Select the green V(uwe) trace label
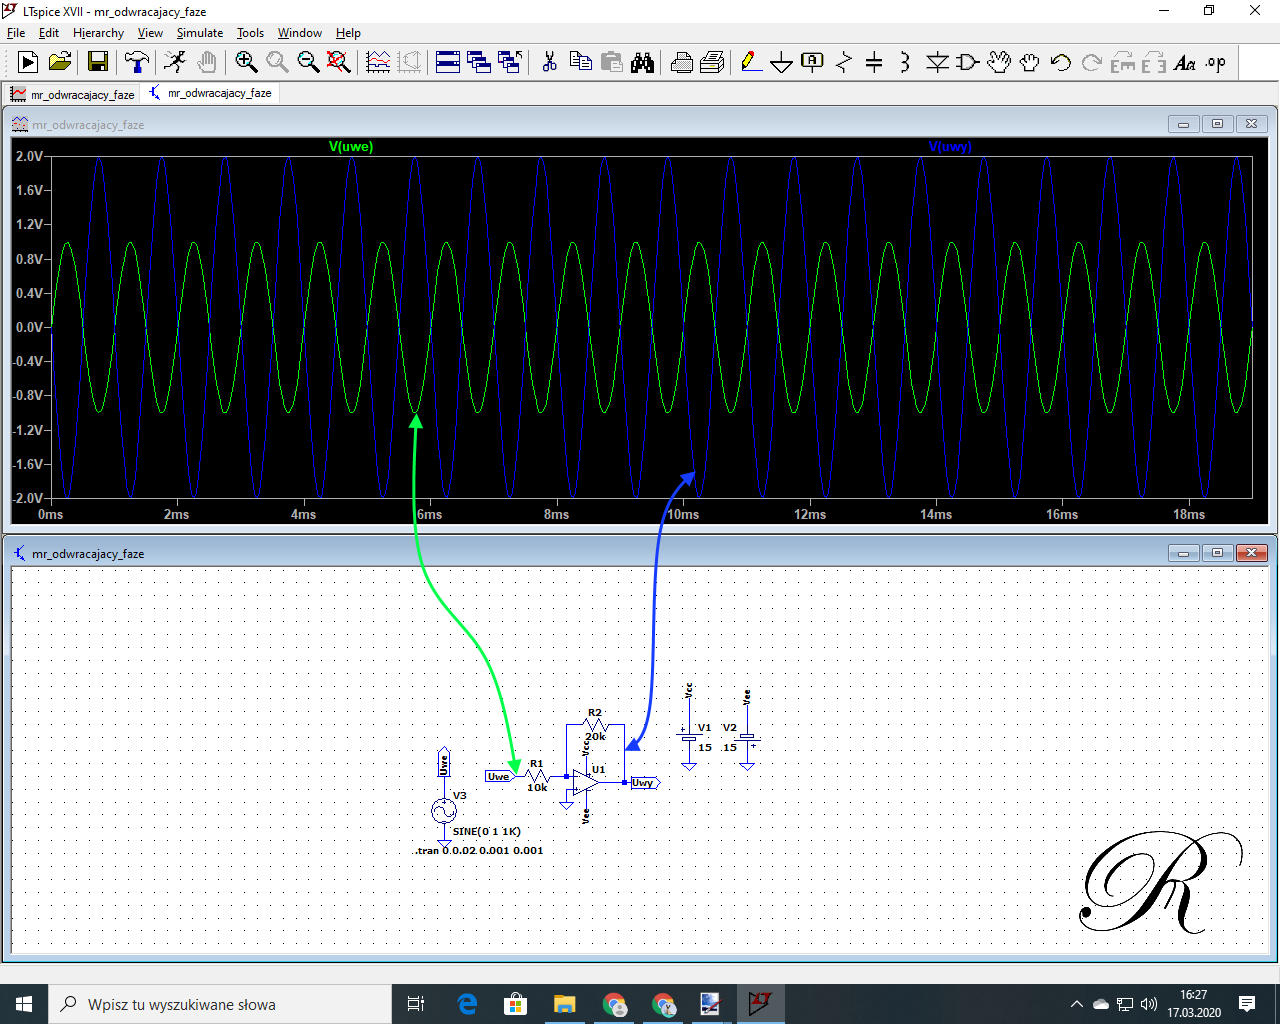 coord(351,147)
